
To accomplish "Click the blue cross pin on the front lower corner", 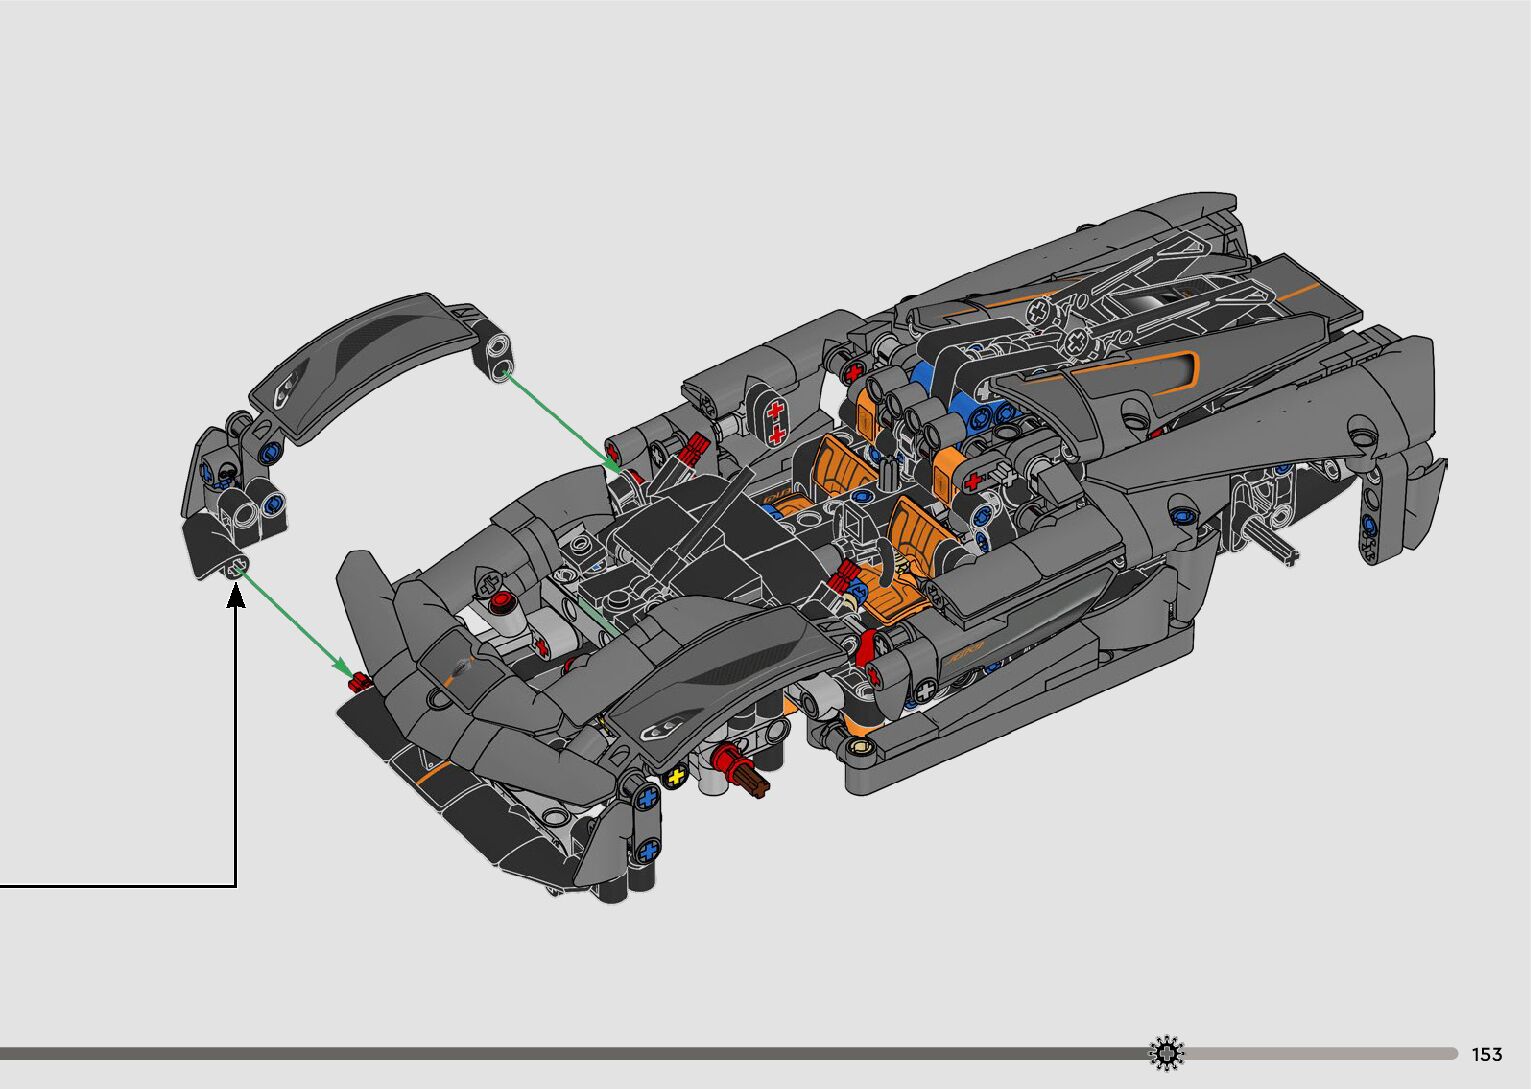I will (648, 851).
